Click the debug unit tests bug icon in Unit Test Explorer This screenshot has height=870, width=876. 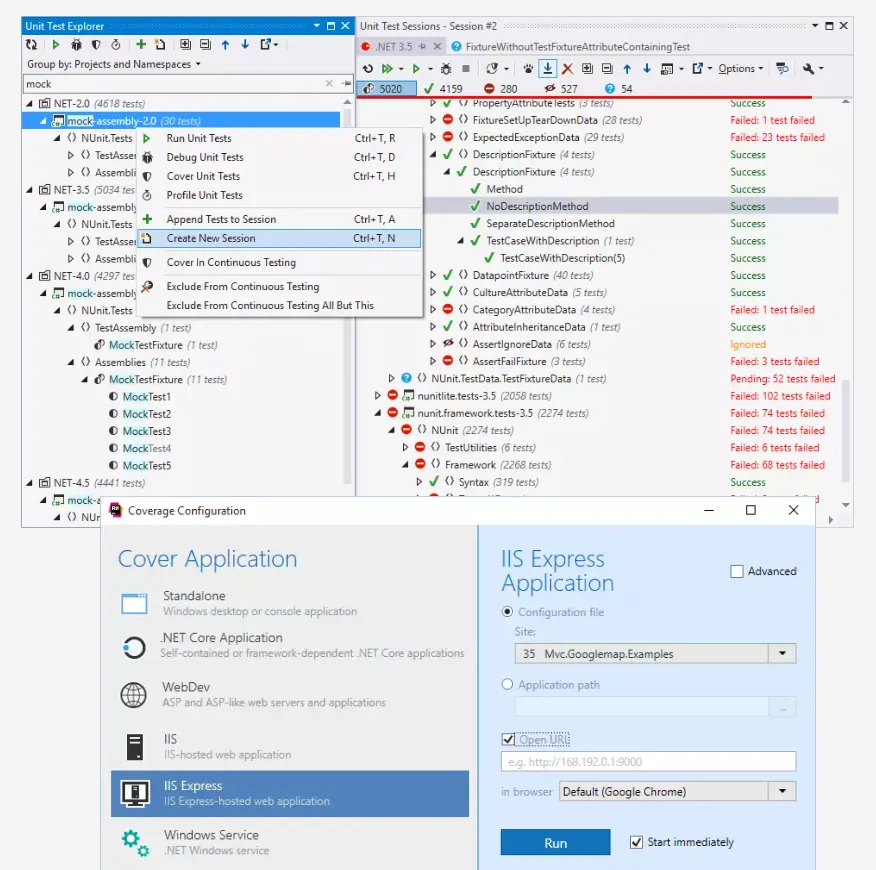pyautogui.click(x=76, y=45)
